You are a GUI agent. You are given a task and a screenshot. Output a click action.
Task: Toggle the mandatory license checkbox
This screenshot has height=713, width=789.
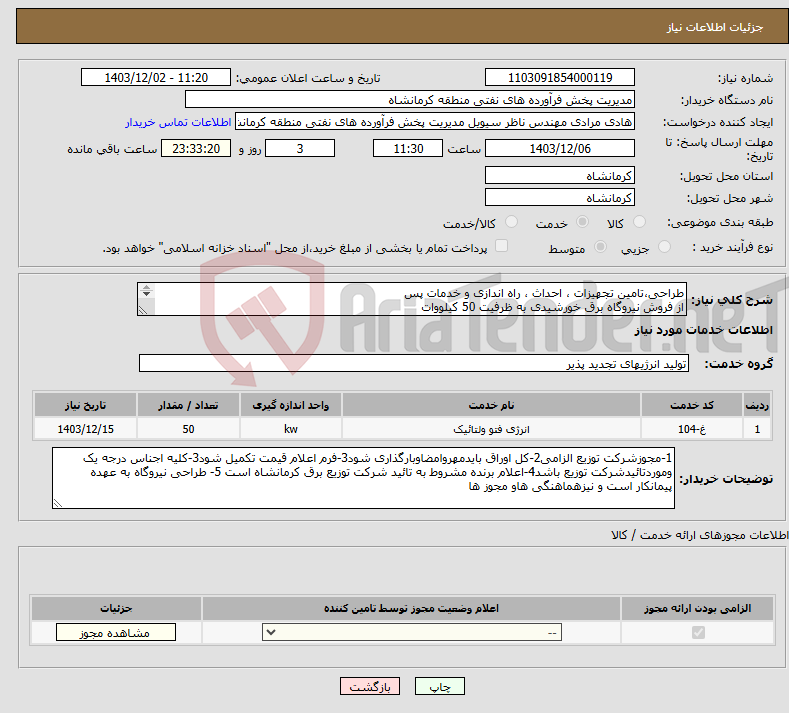(x=698, y=632)
